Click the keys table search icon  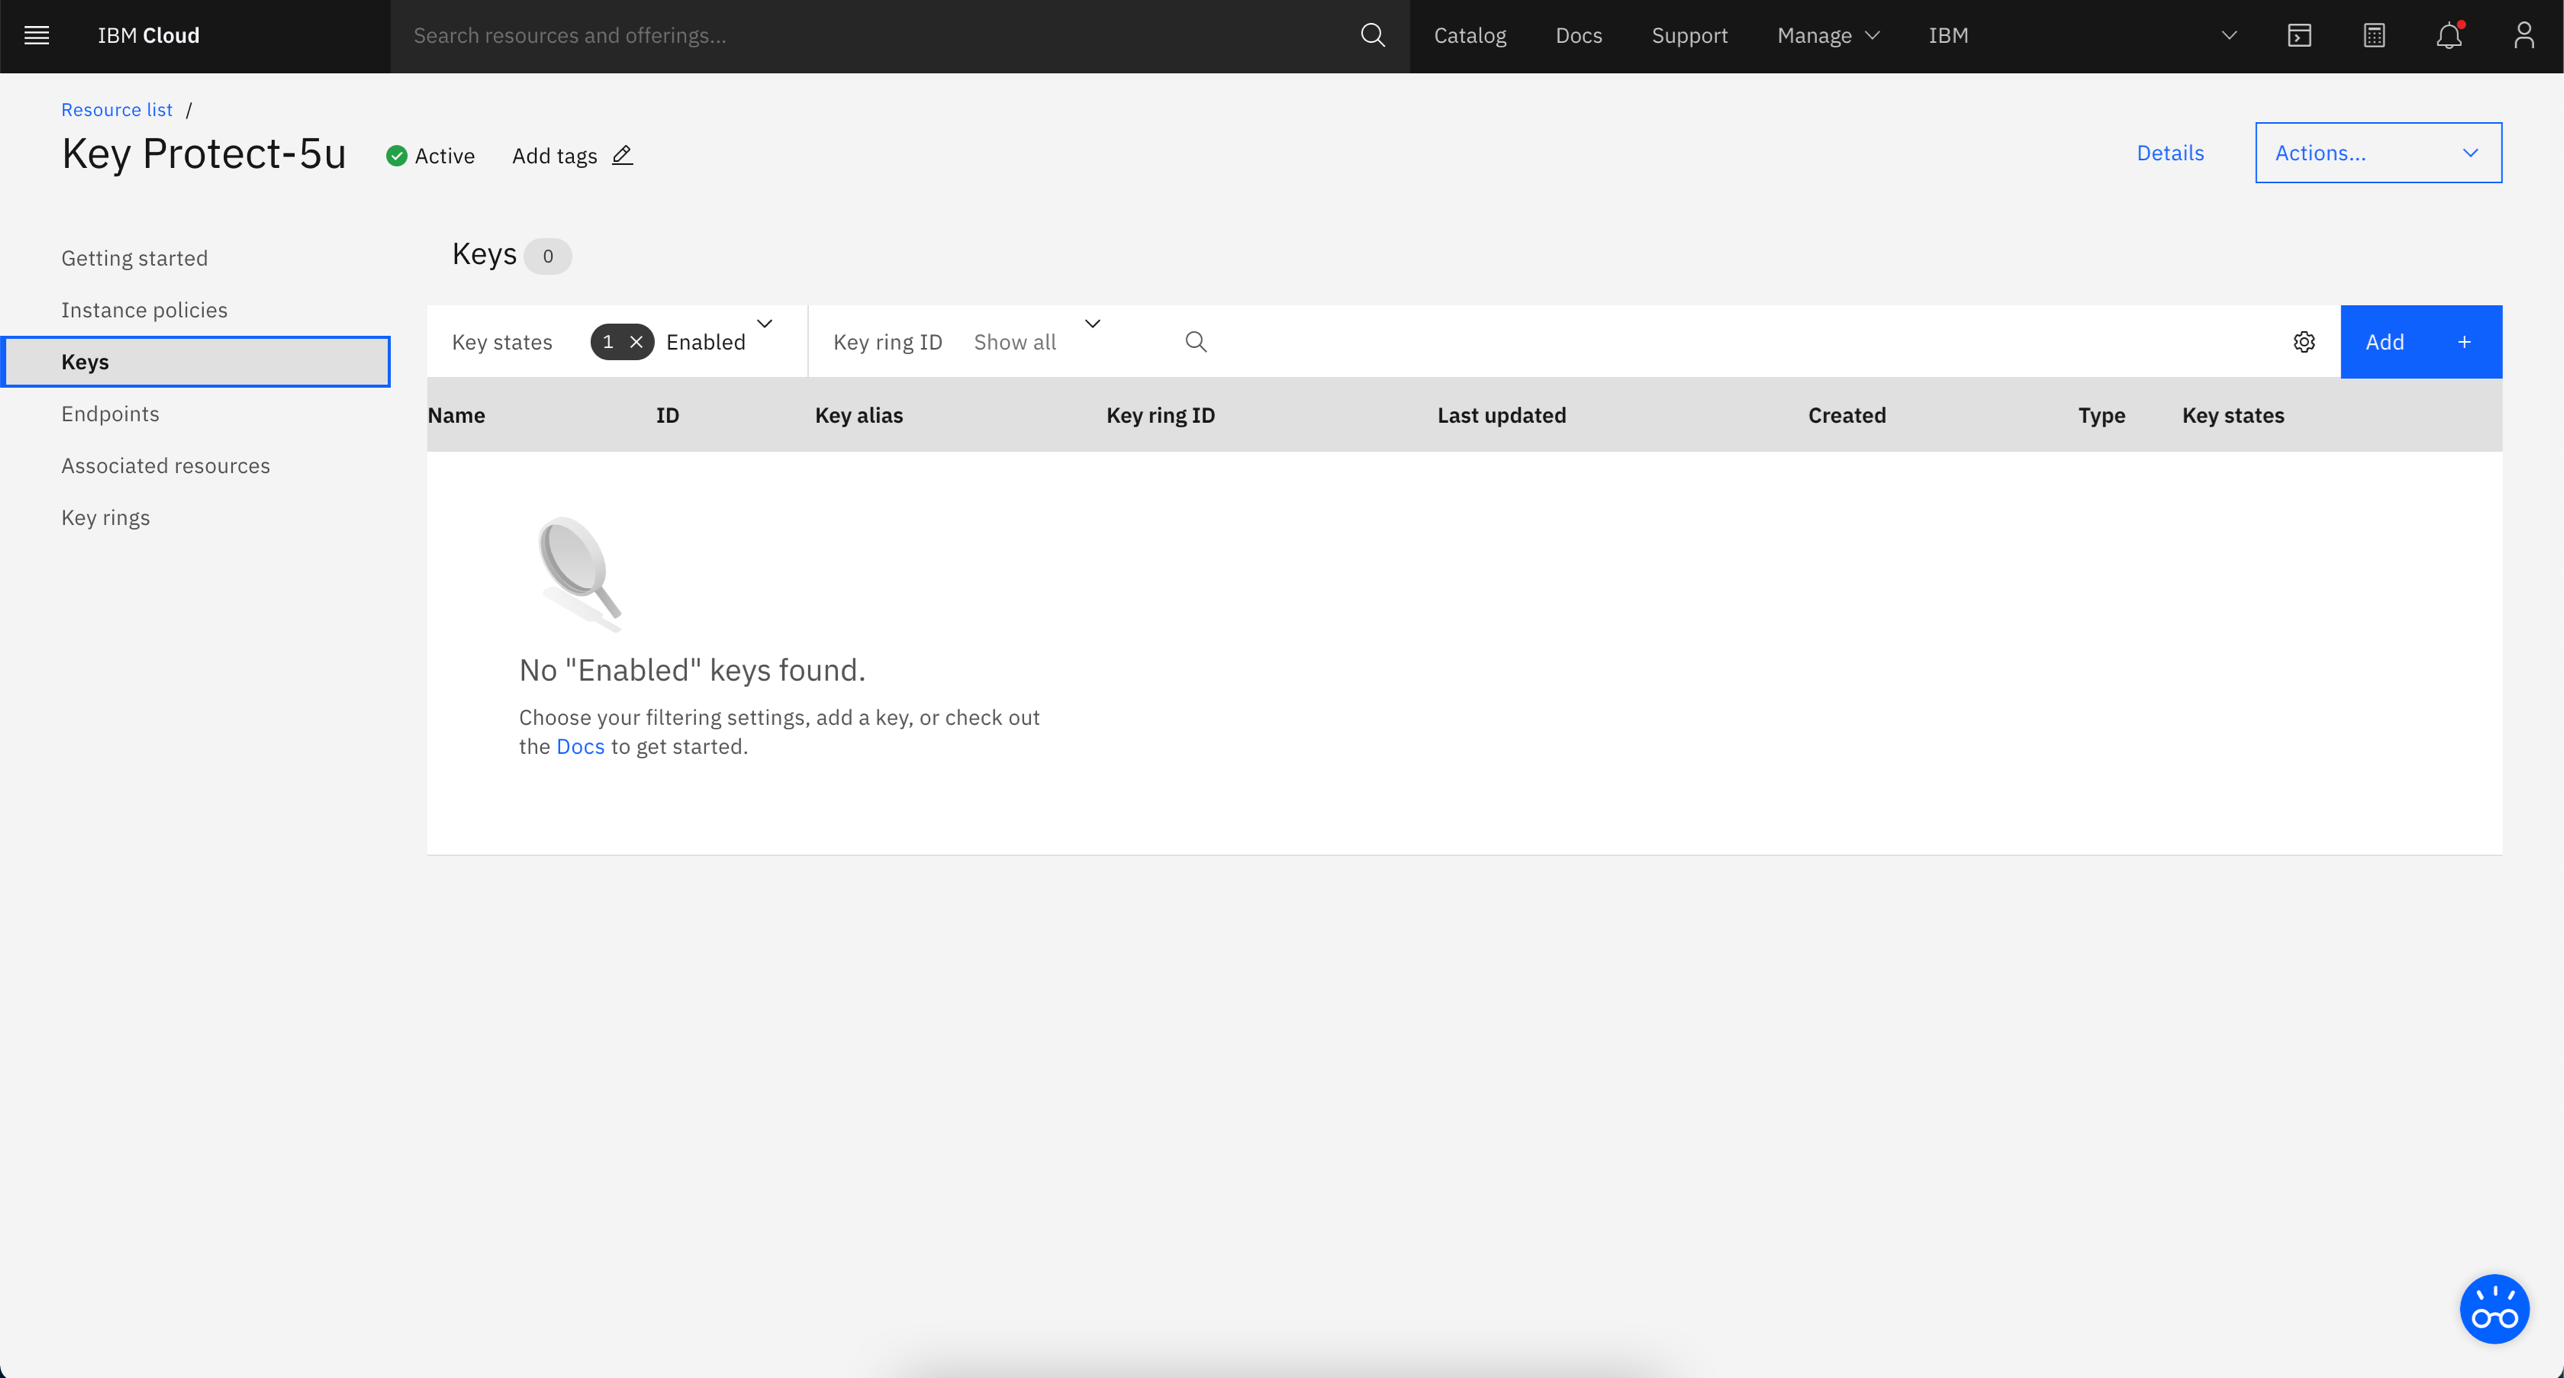[1196, 342]
